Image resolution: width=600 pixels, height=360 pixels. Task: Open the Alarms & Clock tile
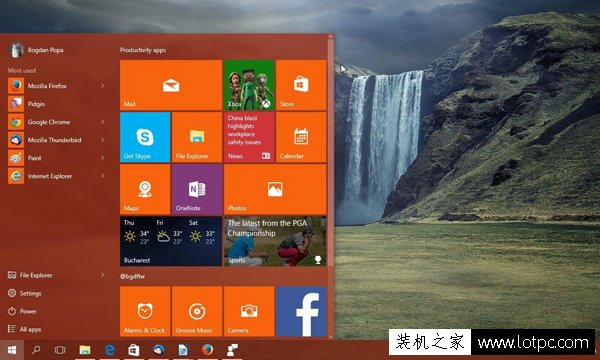(145, 311)
